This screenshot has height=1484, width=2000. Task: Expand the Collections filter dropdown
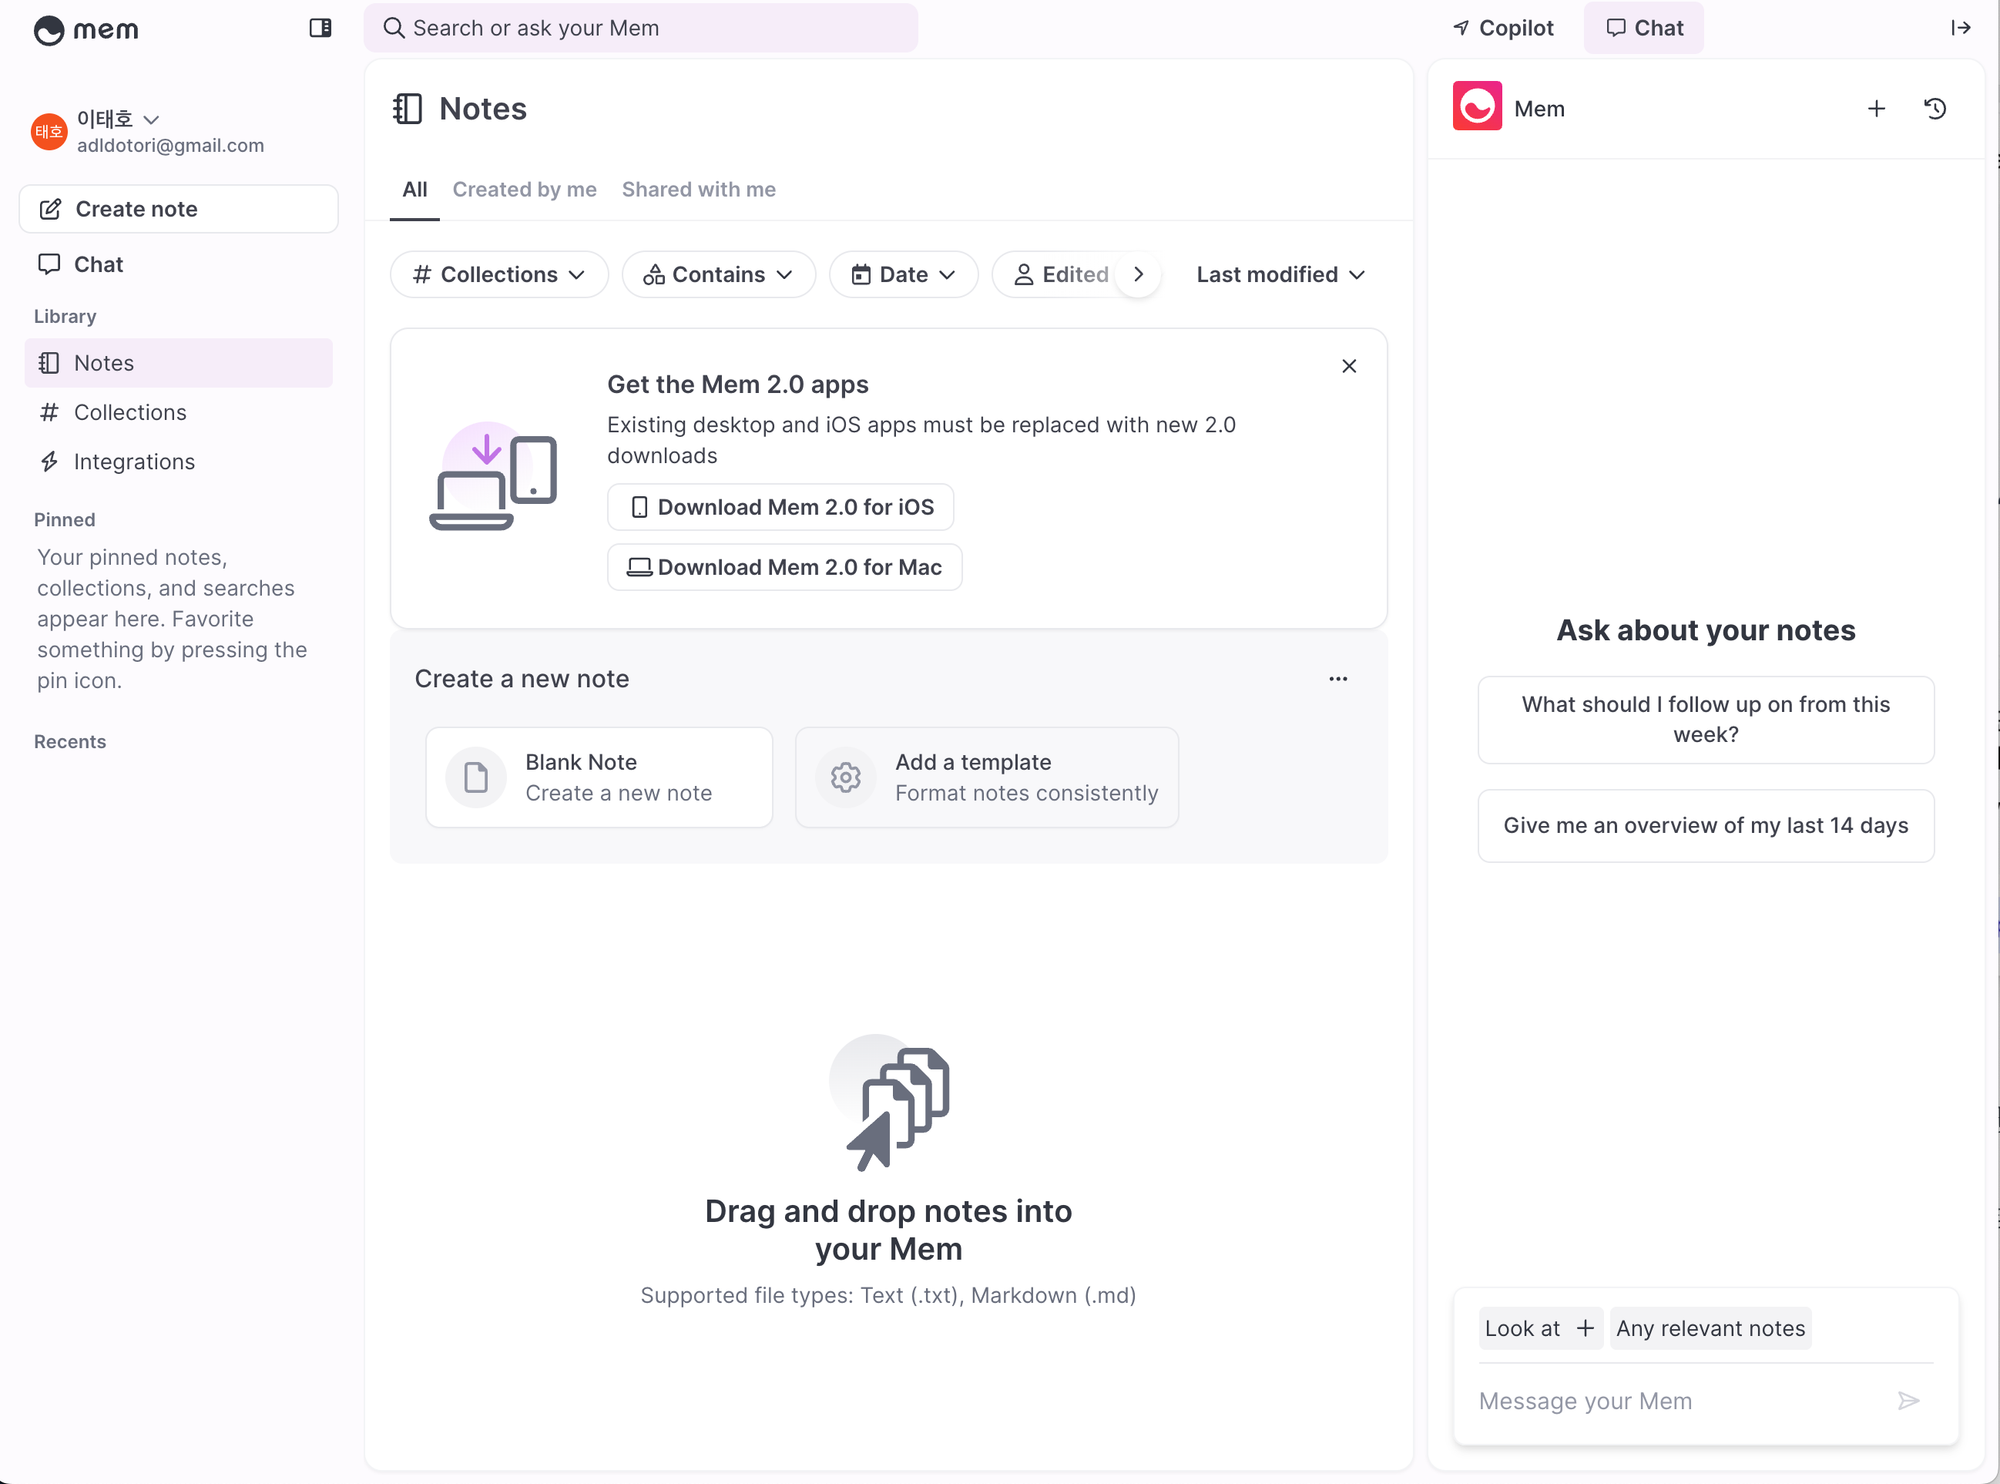point(499,274)
